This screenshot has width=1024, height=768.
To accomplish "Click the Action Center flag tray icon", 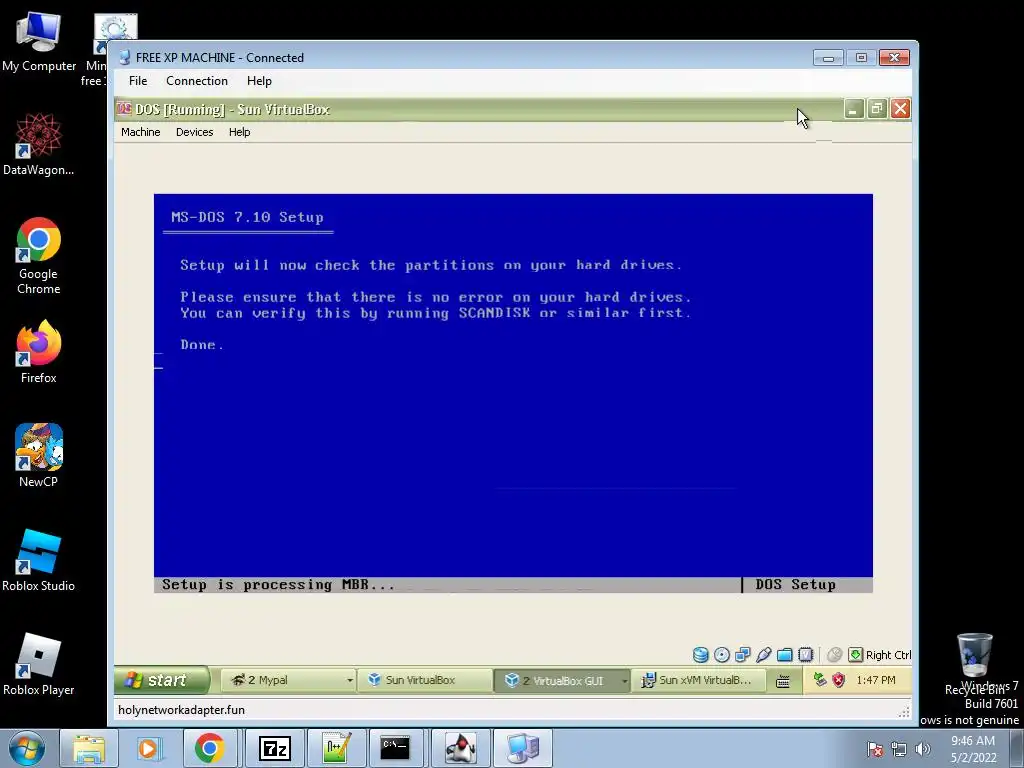I will pyautogui.click(x=875, y=749).
